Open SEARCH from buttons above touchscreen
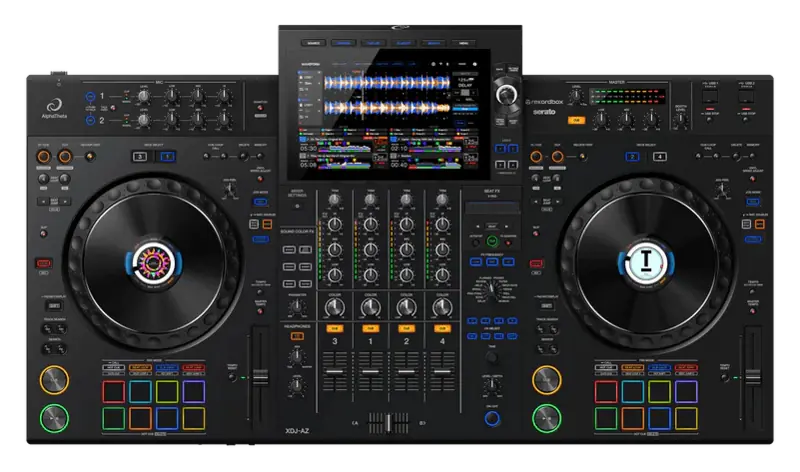This screenshot has height=472, width=800. [434, 43]
